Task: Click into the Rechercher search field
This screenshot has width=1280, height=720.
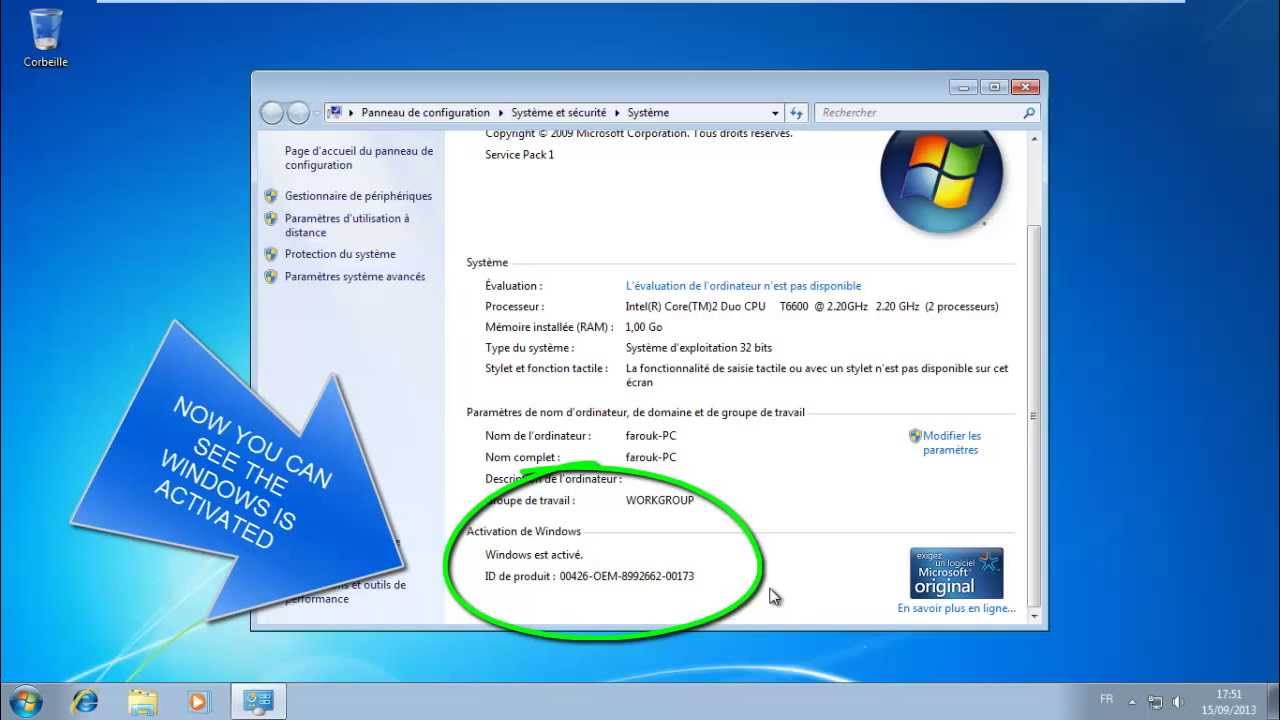Action: click(918, 113)
